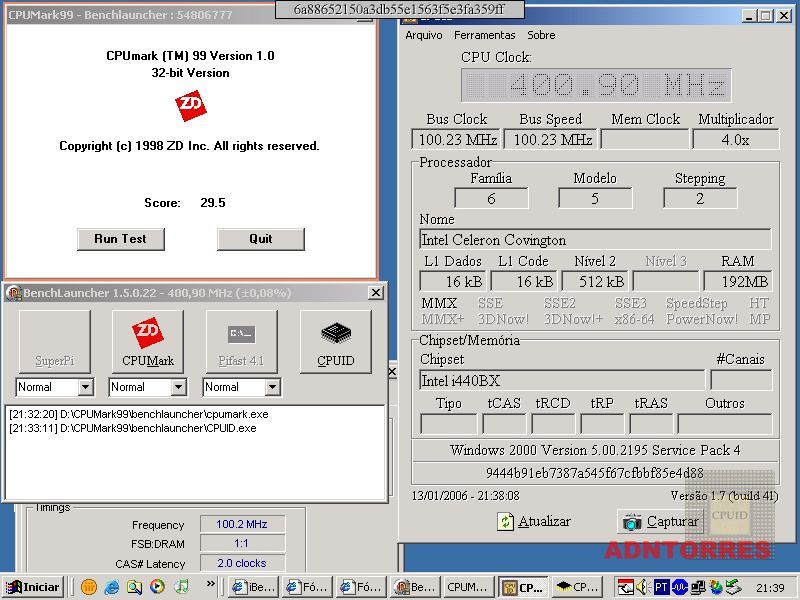
Task: Click the Nome field Intel Celeron Covington
Action: pyautogui.click(x=595, y=240)
